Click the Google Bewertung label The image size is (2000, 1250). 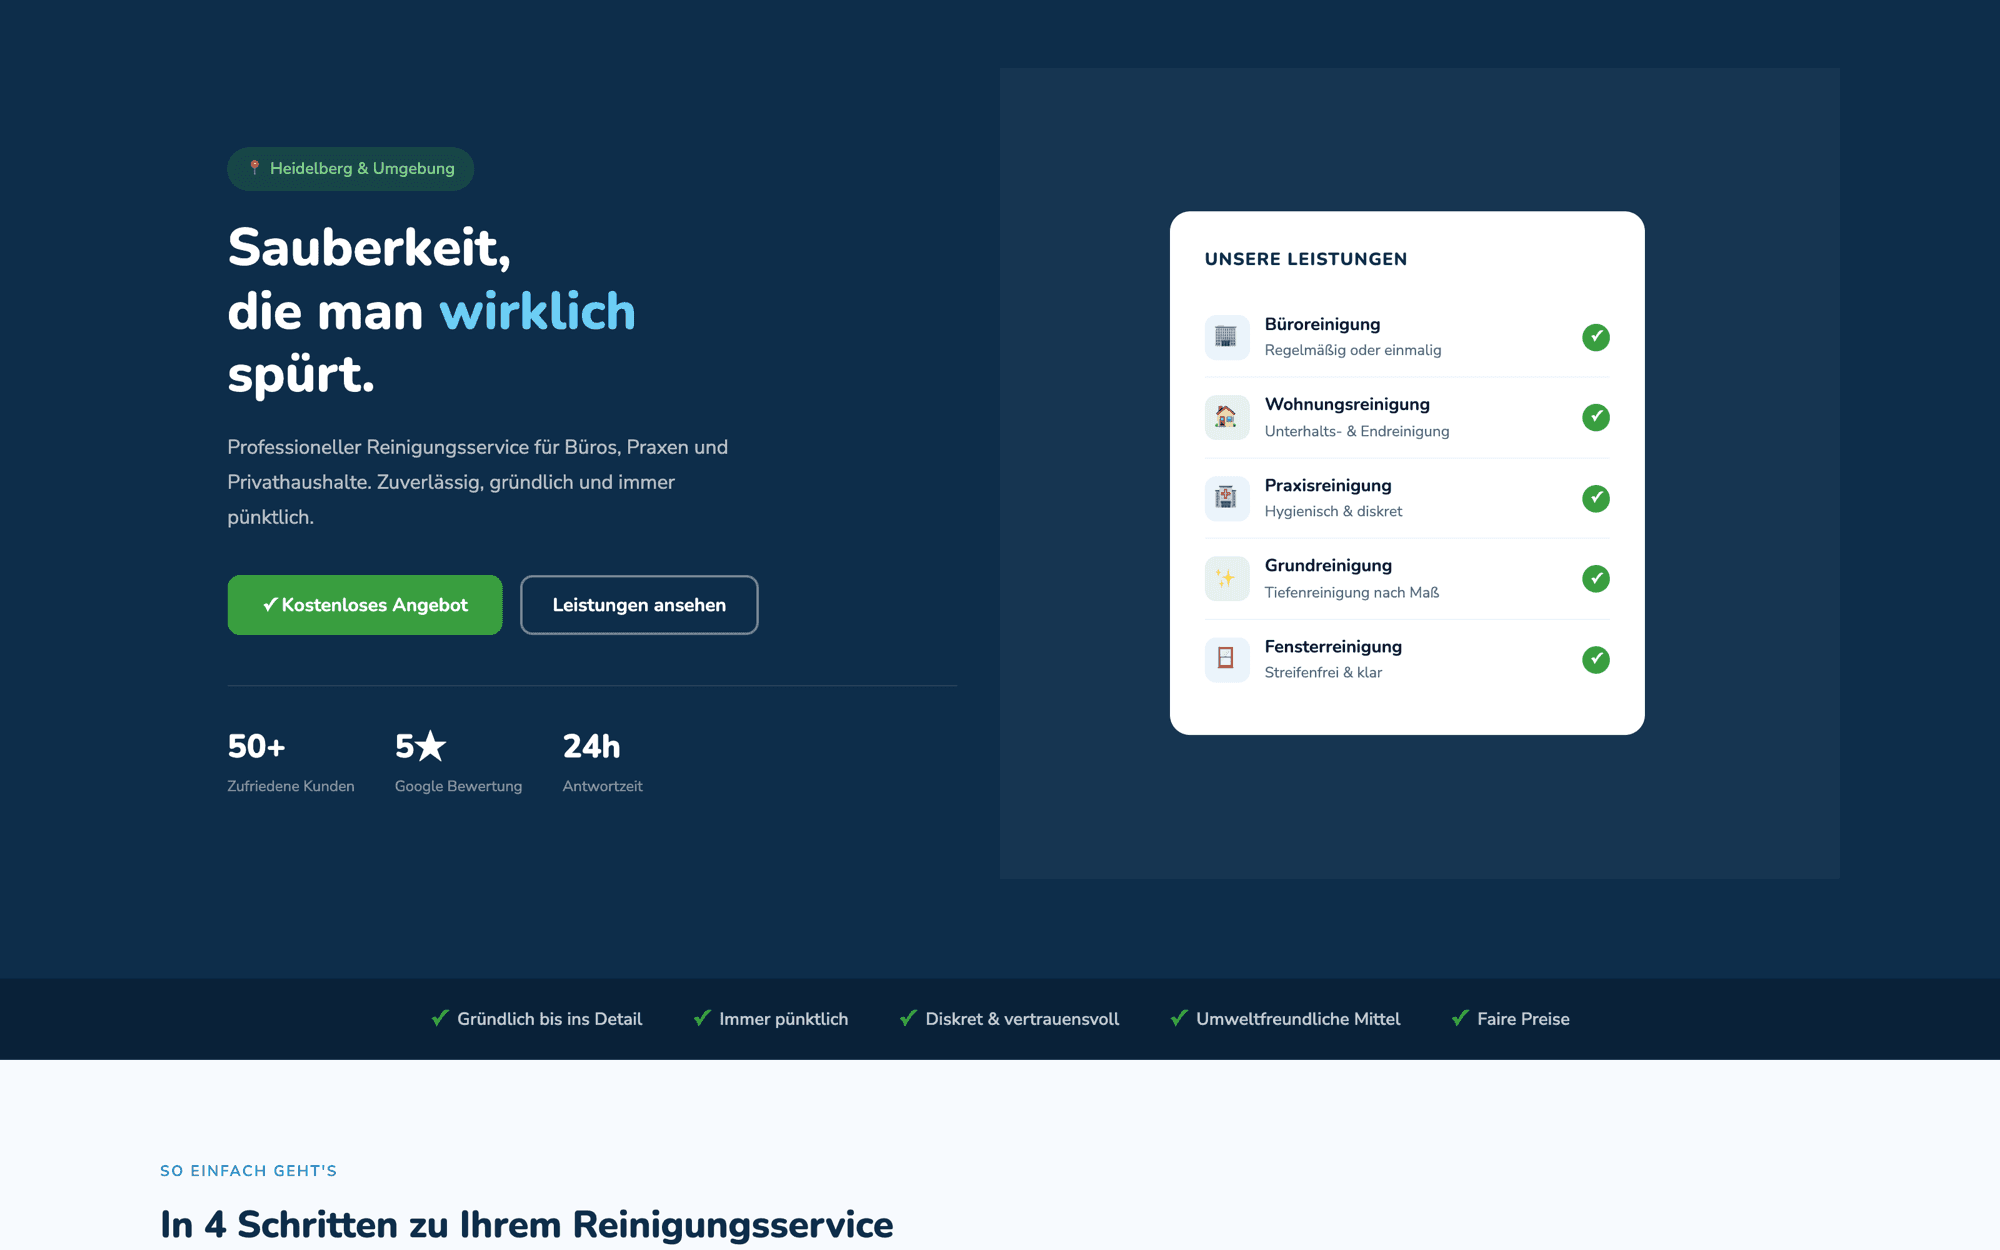coord(458,786)
